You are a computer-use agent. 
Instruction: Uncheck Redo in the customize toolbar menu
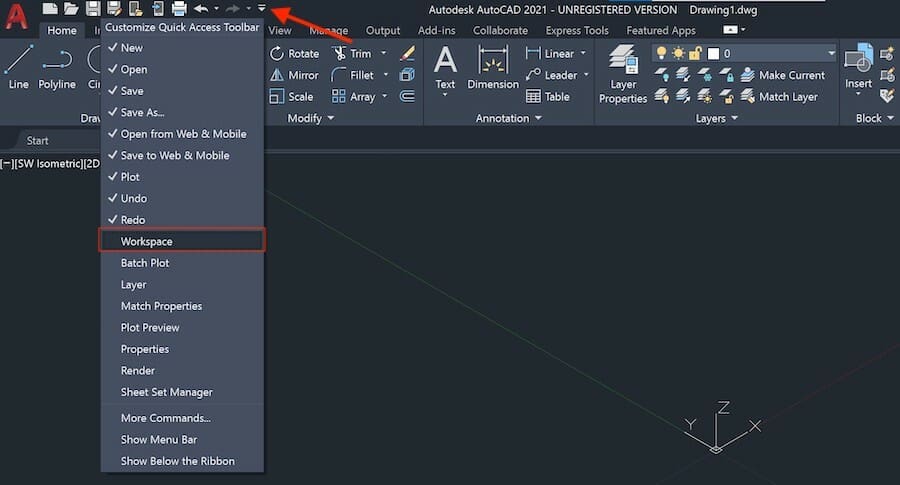(x=182, y=220)
